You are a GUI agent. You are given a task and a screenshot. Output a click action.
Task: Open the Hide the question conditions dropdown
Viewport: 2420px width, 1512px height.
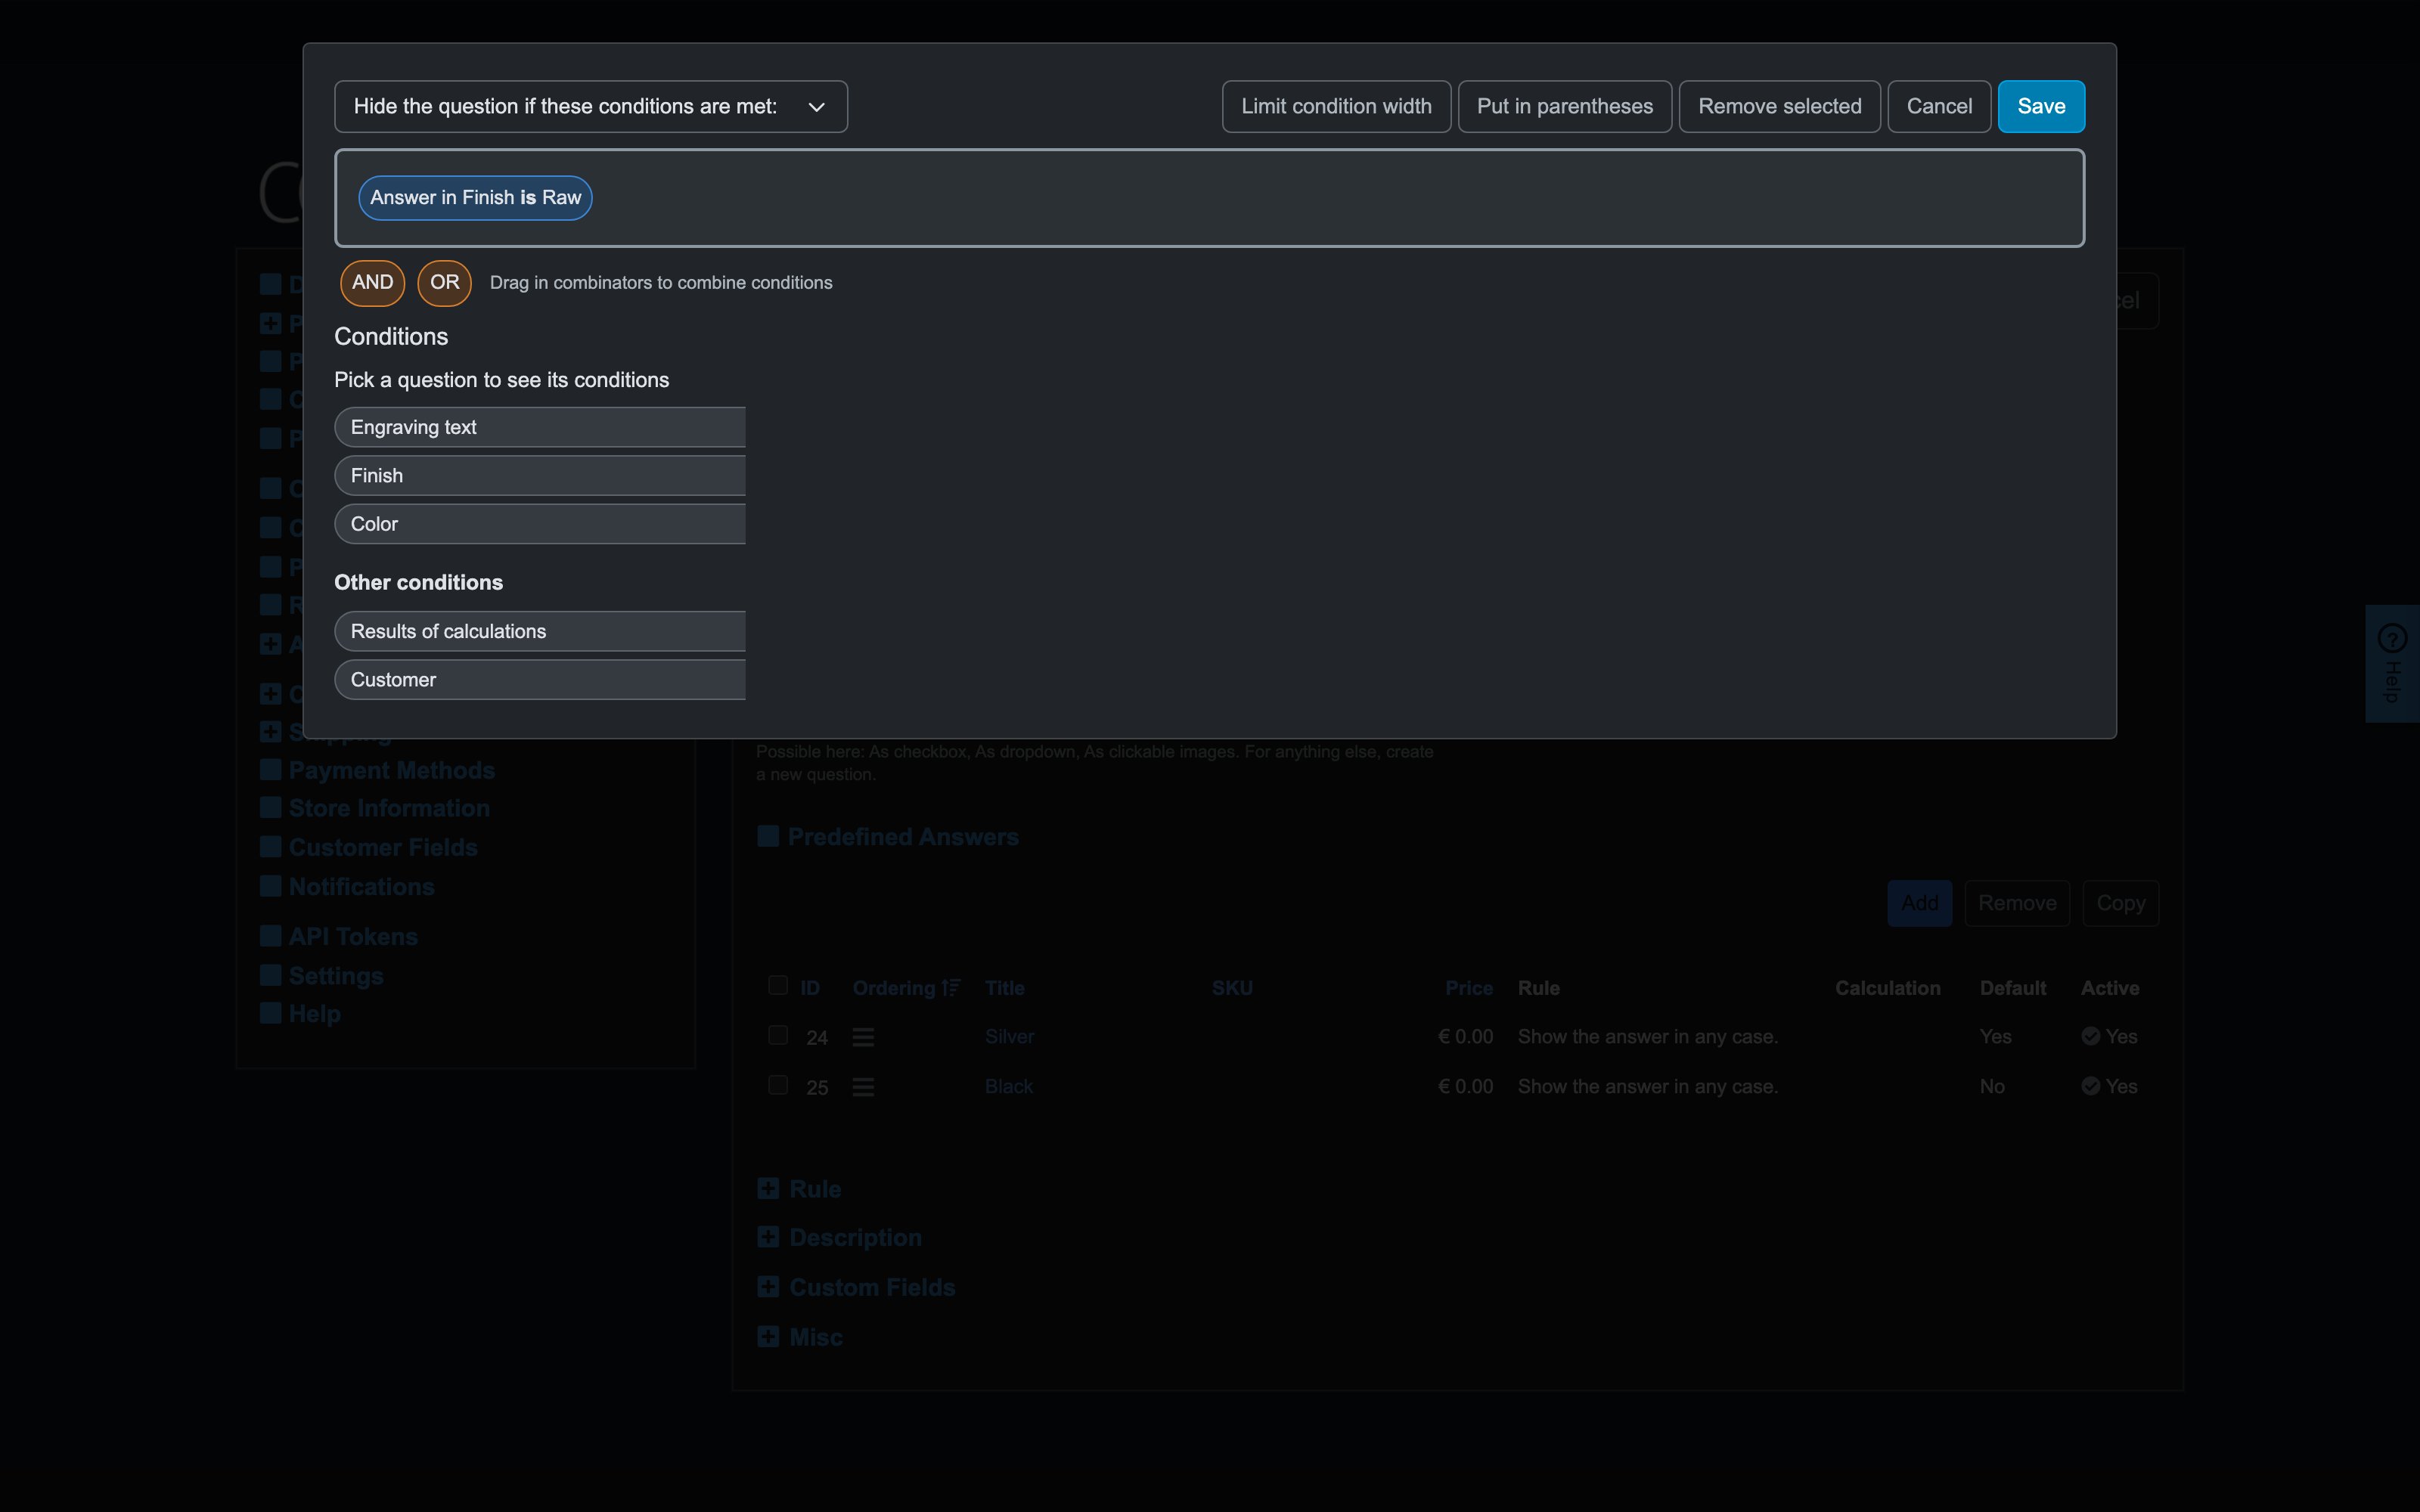591,106
